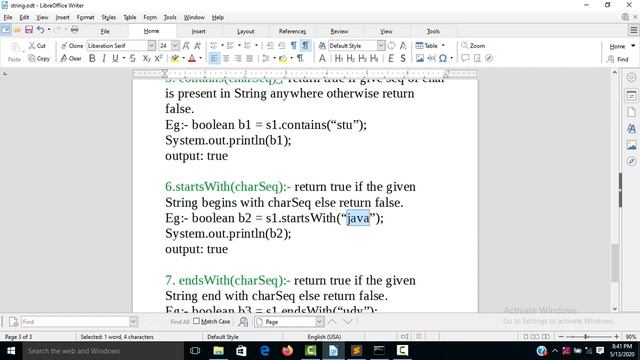Save document with the floppy disk icon
Image resolution: width=640 pixels, height=360 pixels.
click(x=29, y=30)
